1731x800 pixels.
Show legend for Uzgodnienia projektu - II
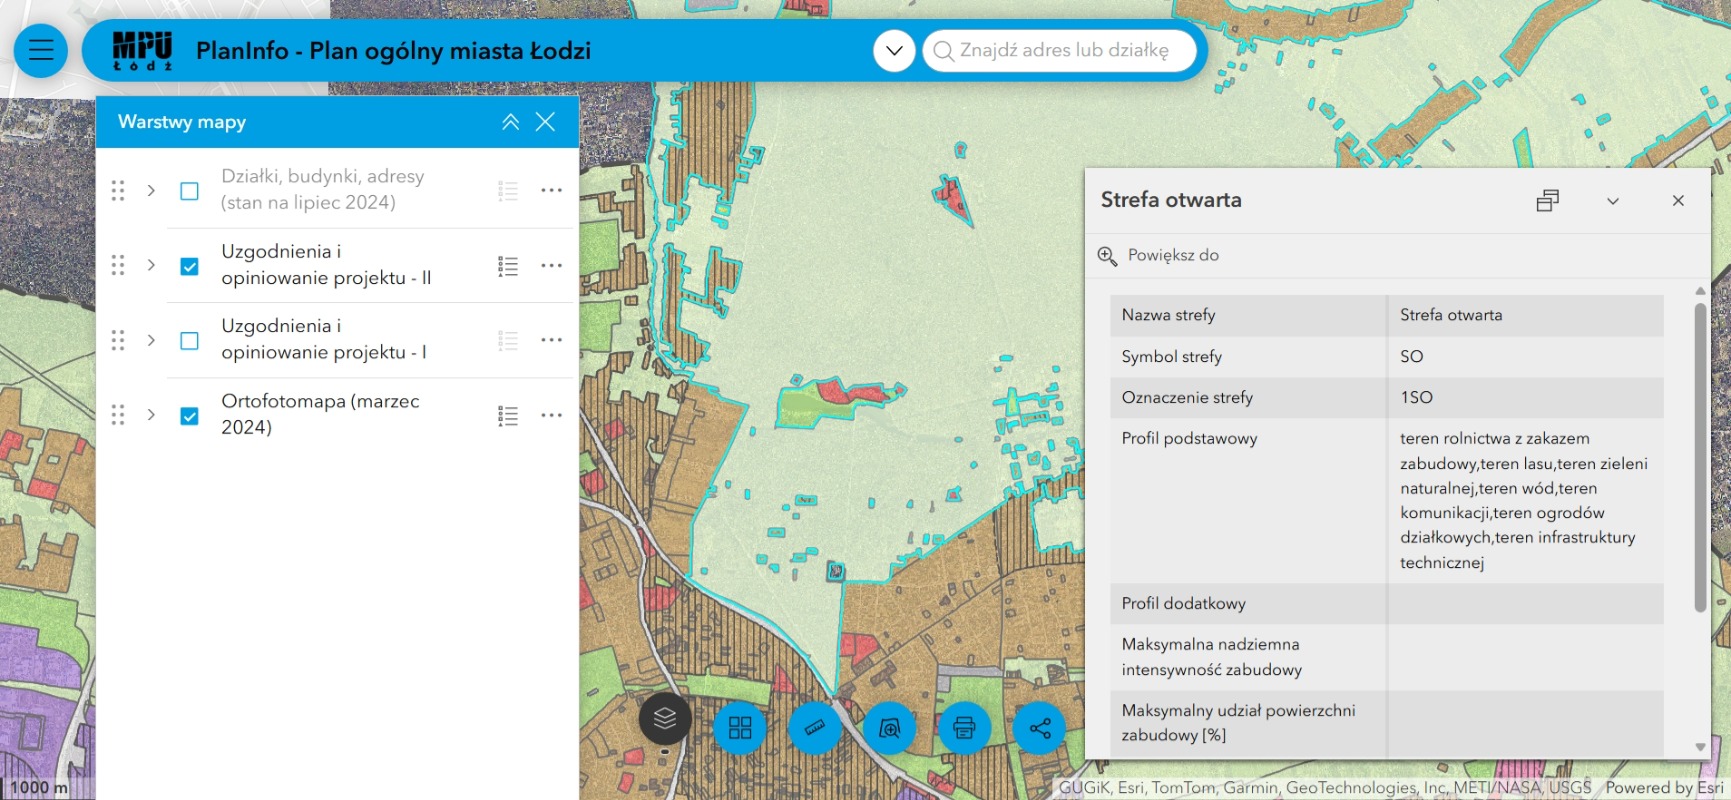coord(508,266)
